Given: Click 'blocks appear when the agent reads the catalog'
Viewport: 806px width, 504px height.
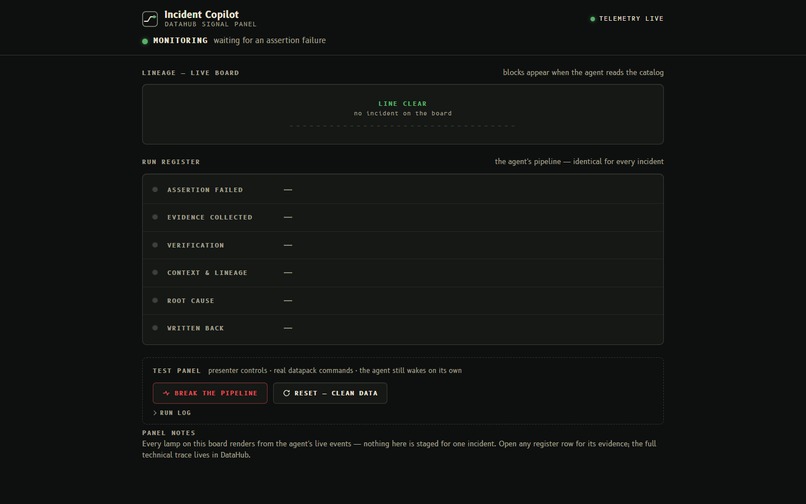Looking at the screenshot, I should point(583,73).
